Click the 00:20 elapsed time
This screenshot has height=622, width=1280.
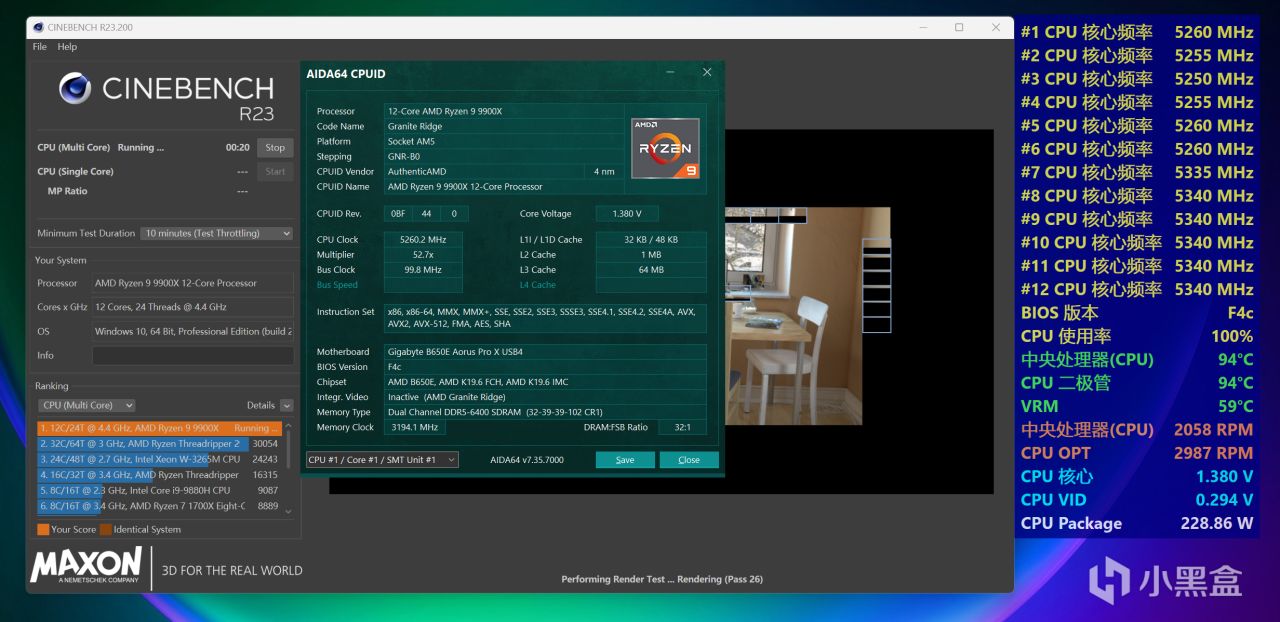(237, 147)
